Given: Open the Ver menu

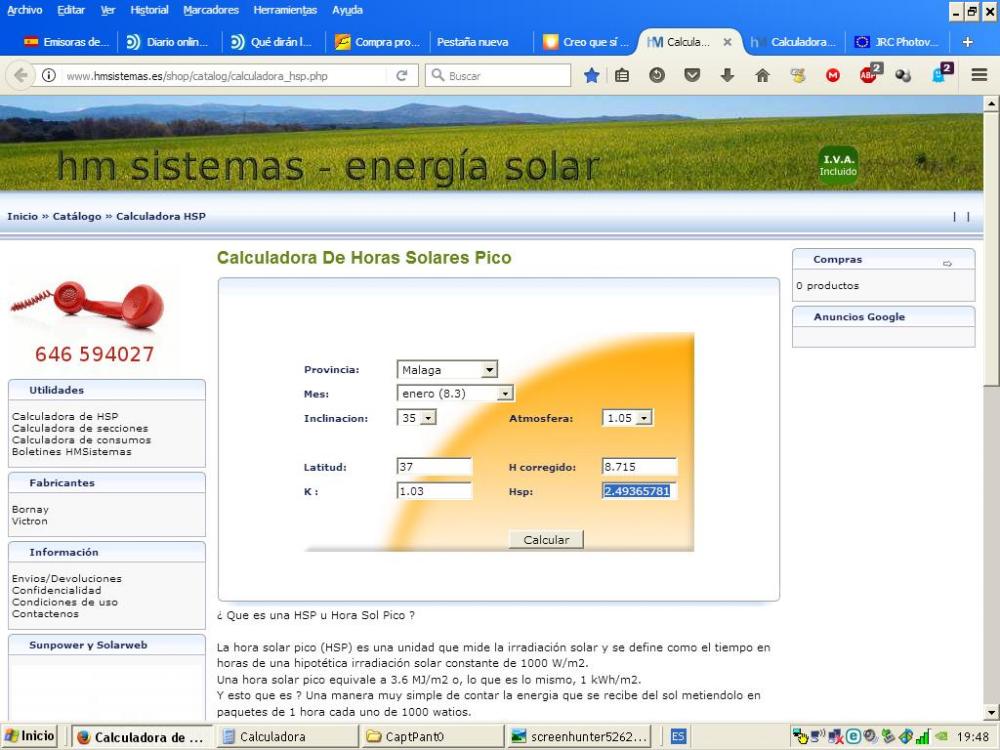Looking at the screenshot, I should tap(108, 10).
